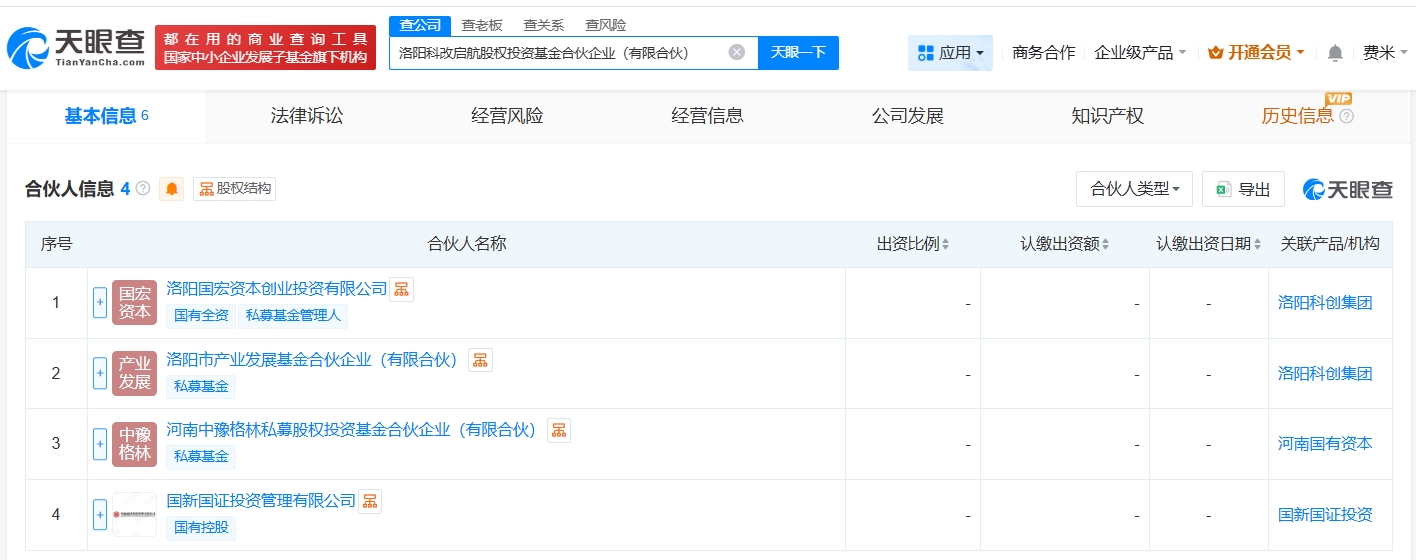
Task: Click the orange alert bell beside 合伙人信息
Action: tap(172, 189)
